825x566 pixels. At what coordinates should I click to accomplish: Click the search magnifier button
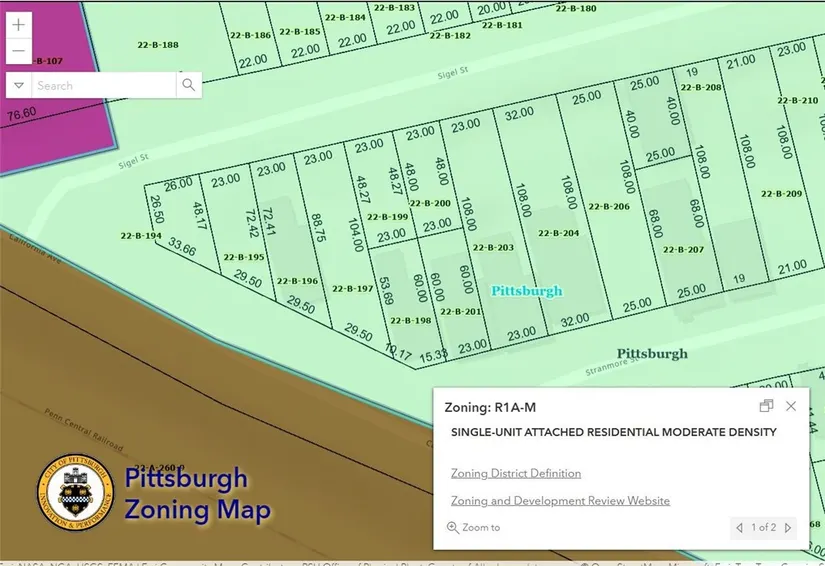pos(188,86)
